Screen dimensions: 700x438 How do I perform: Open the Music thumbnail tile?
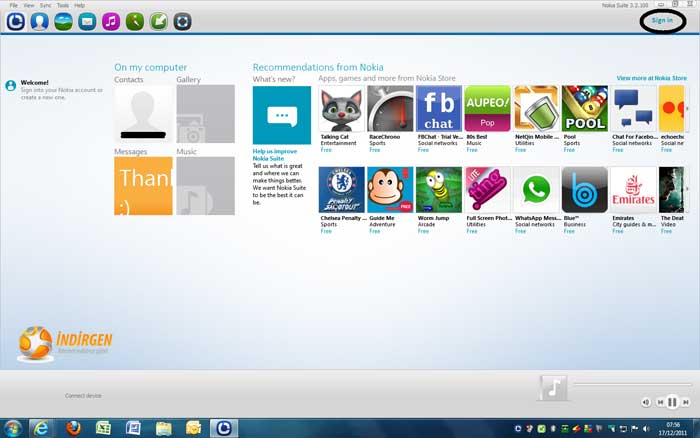pos(205,186)
